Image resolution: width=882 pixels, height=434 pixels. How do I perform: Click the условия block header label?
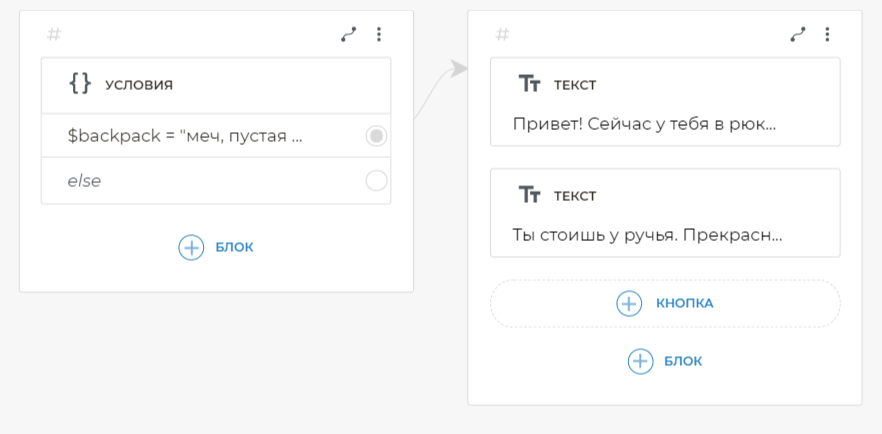[x=139, y=85]
